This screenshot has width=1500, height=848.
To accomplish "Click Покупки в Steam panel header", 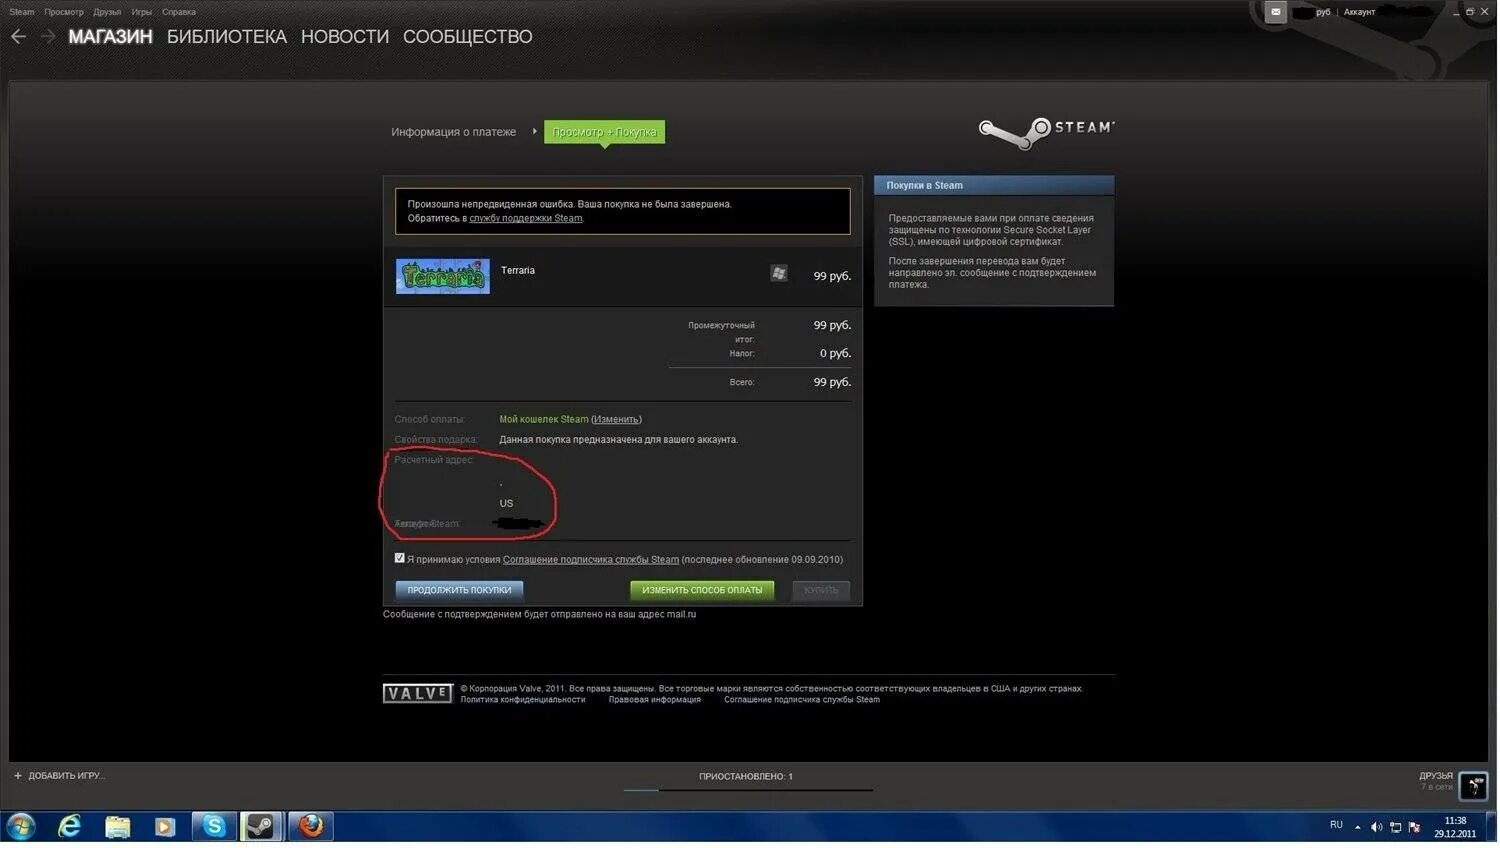I will [x=994, y=186].
